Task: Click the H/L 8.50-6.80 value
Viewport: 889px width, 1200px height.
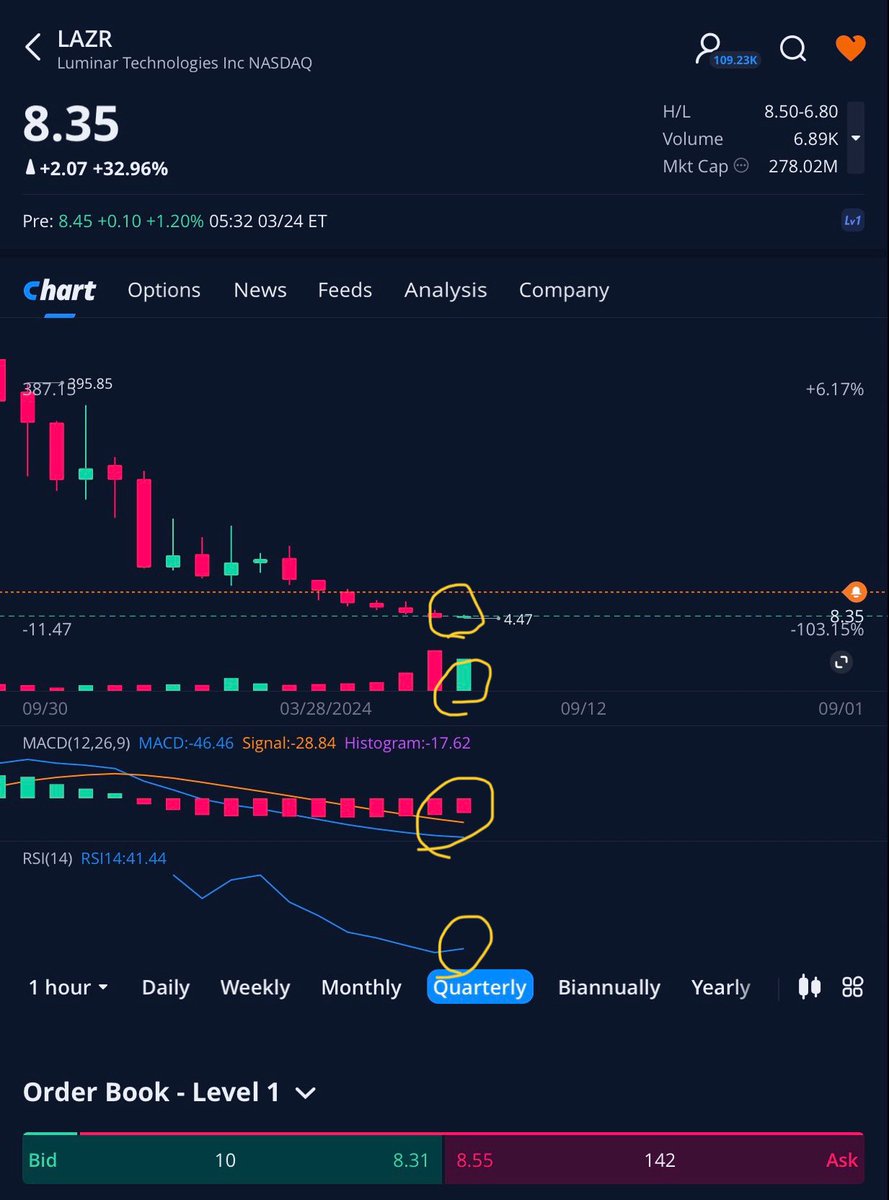Action: click(x=801, y=112)
